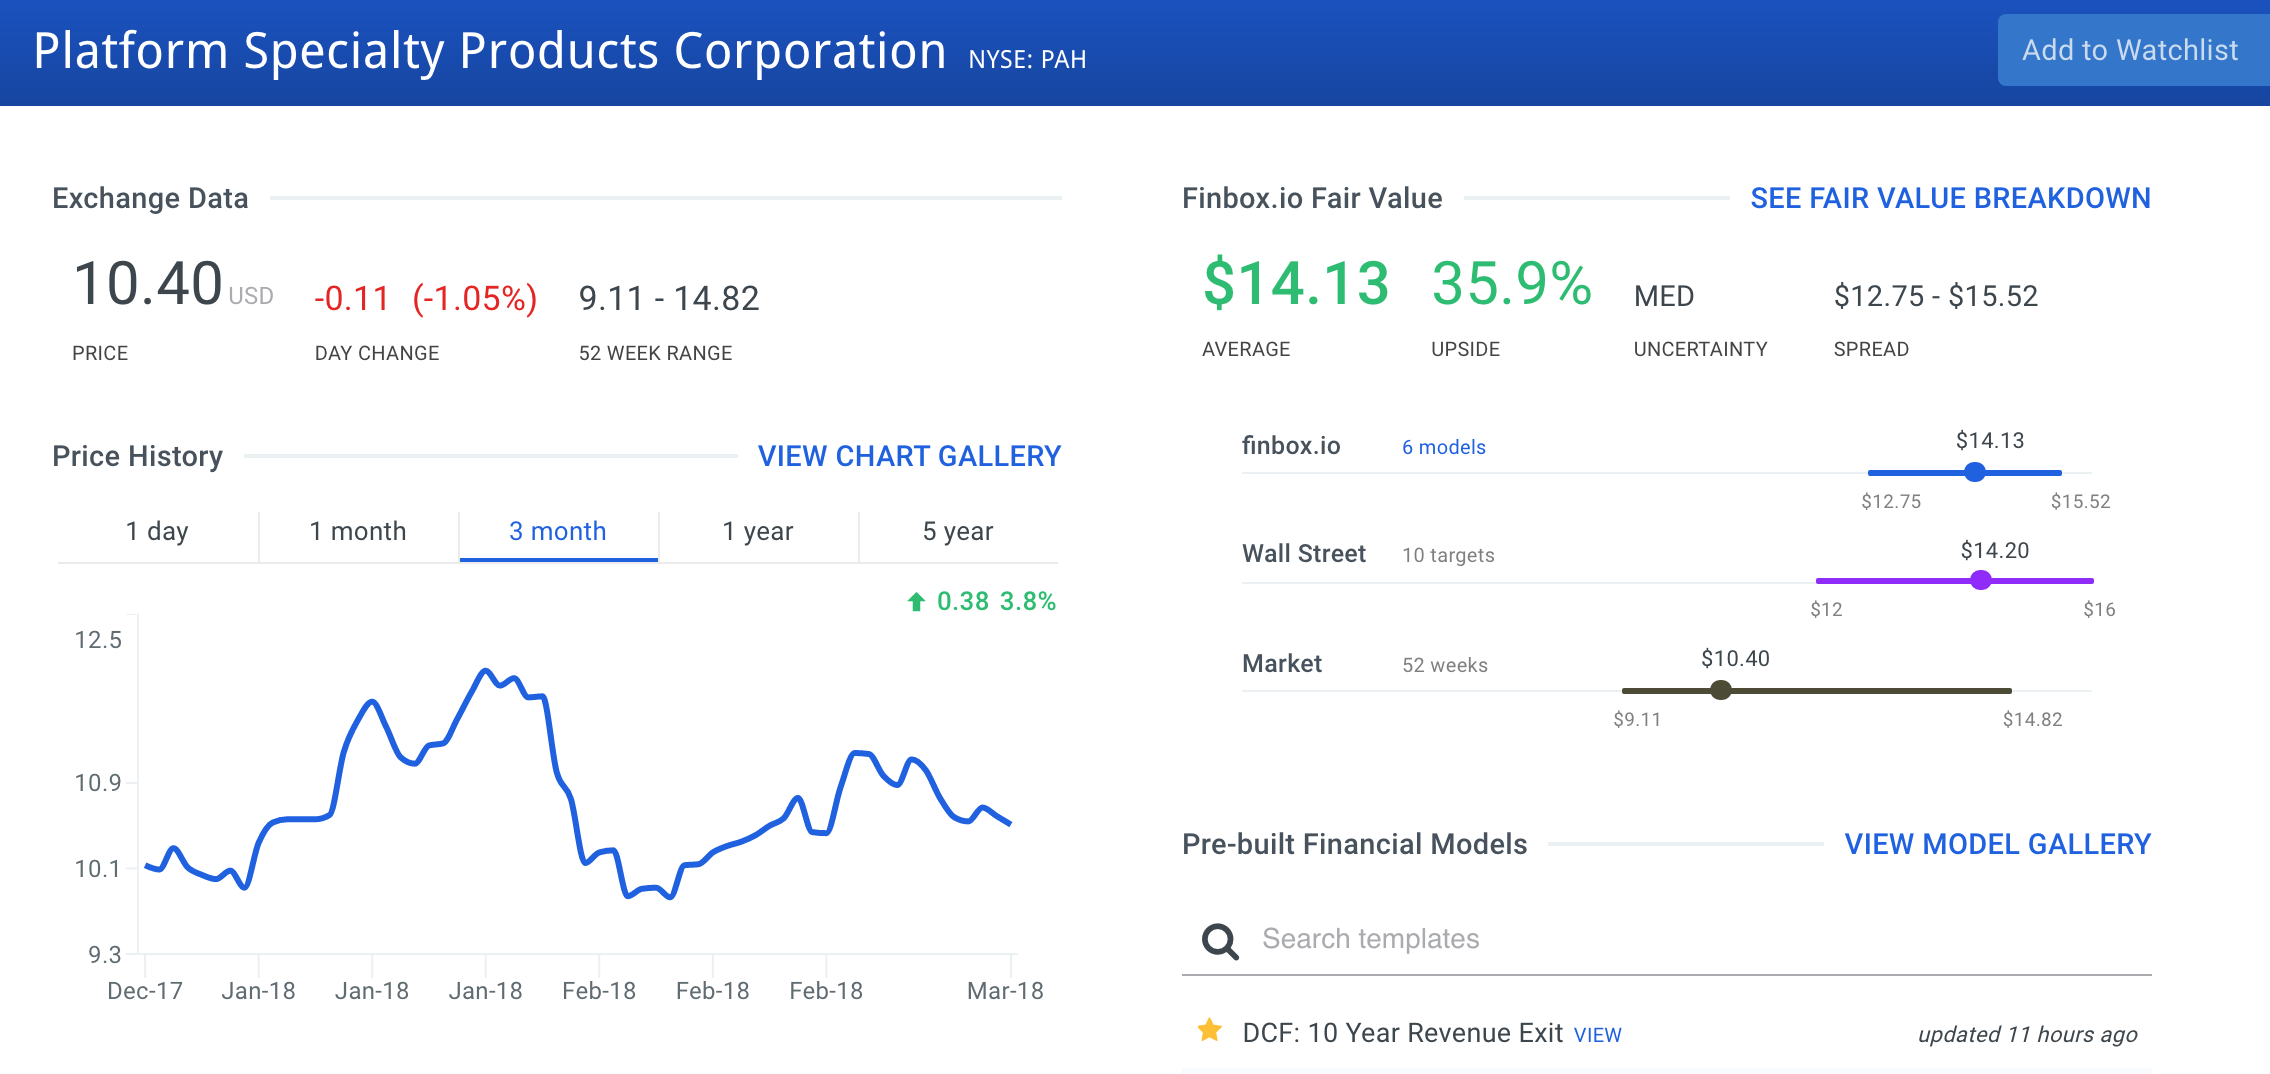This screenshot has height=1074, width=2270.
Task: Click the Wall Street $14.20 slider handle
Action: pyautogui.click(x=1981, y=580)
